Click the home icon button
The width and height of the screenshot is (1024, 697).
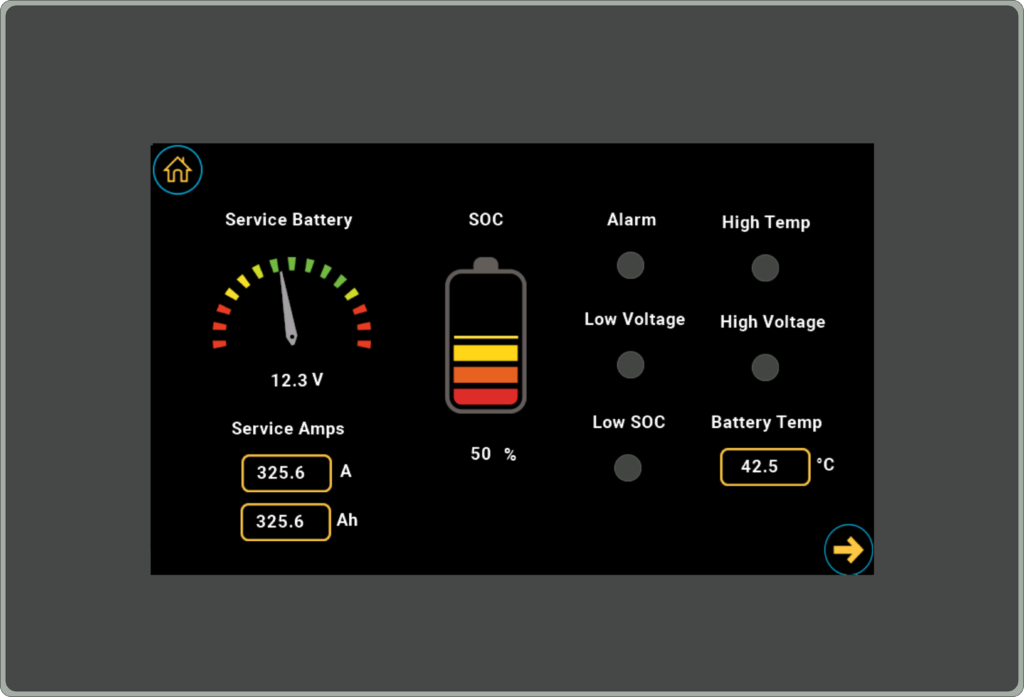[x=177, y=170]
